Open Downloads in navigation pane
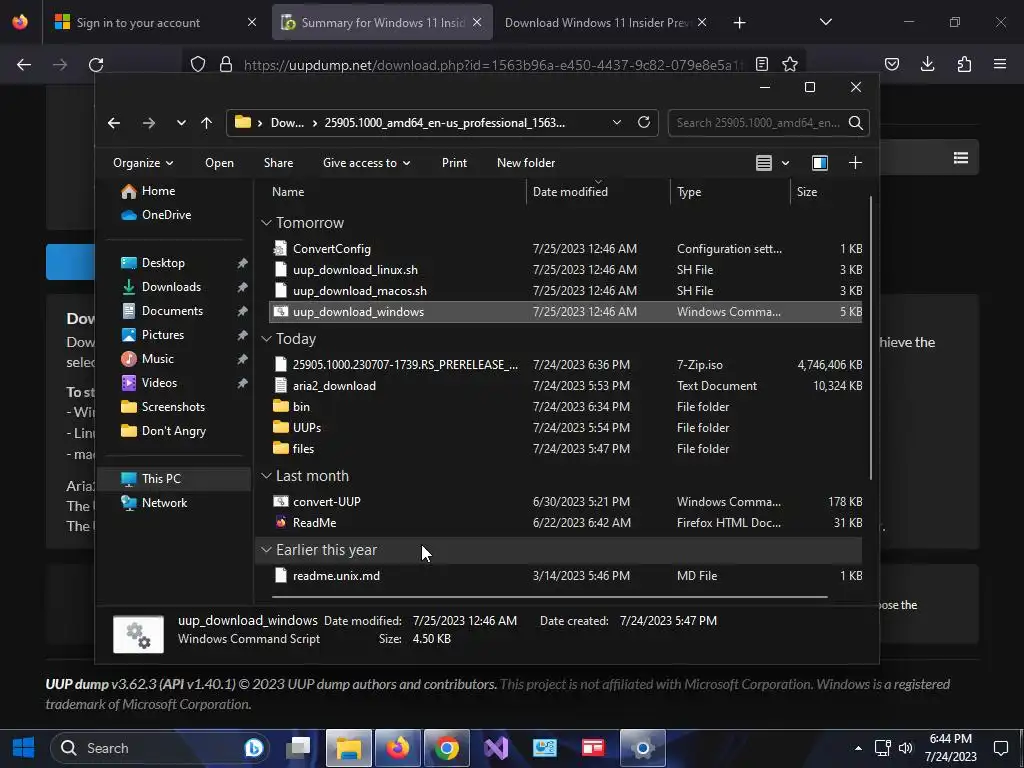This screenshot has width=1024, height=768. pyautogui.click(x=171, y=287)
